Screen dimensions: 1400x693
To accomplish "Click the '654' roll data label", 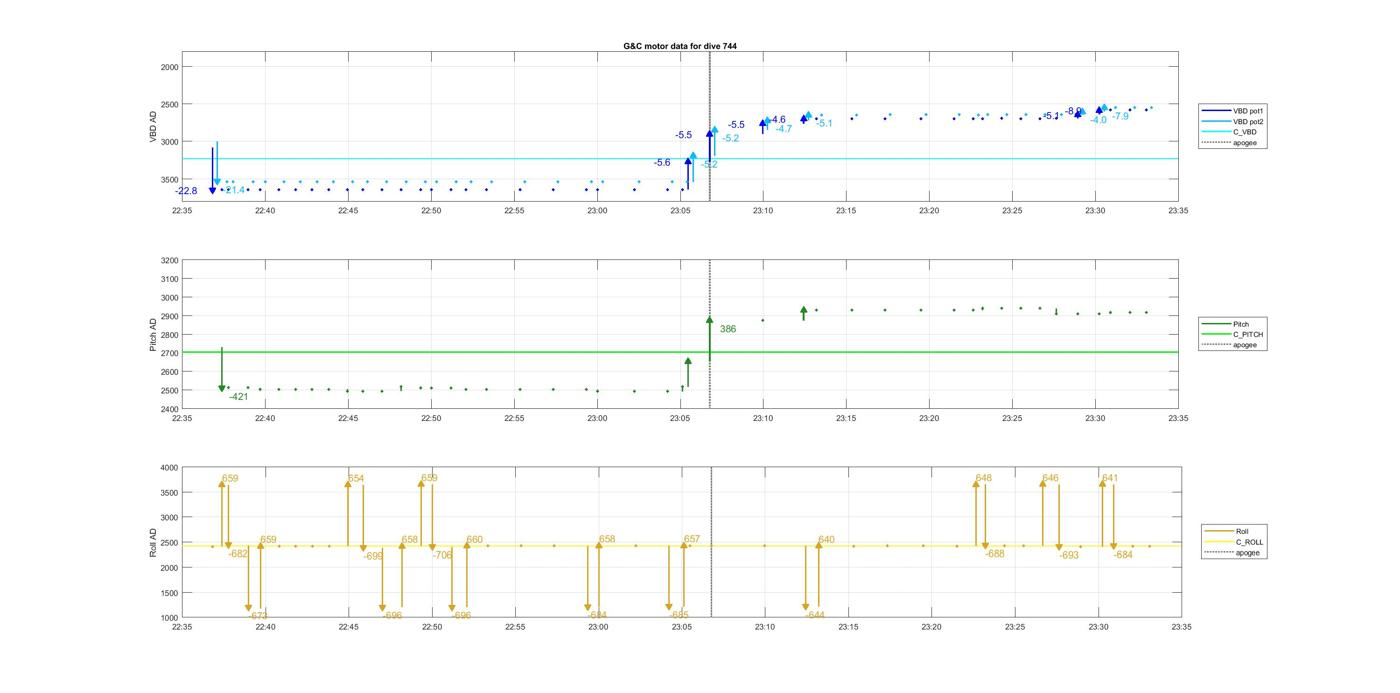I will pos(357,479).
